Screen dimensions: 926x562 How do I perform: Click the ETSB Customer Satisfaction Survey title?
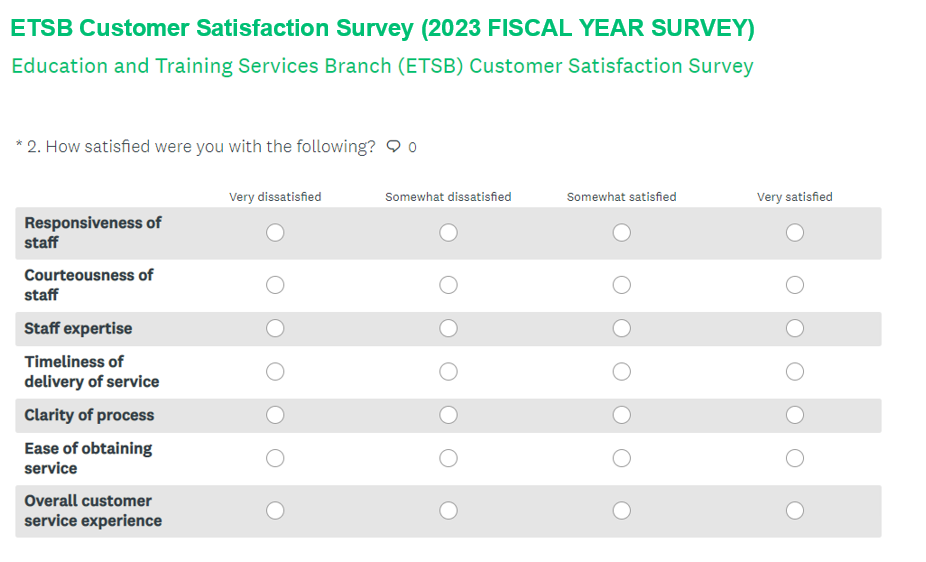(x=382, y=28)
